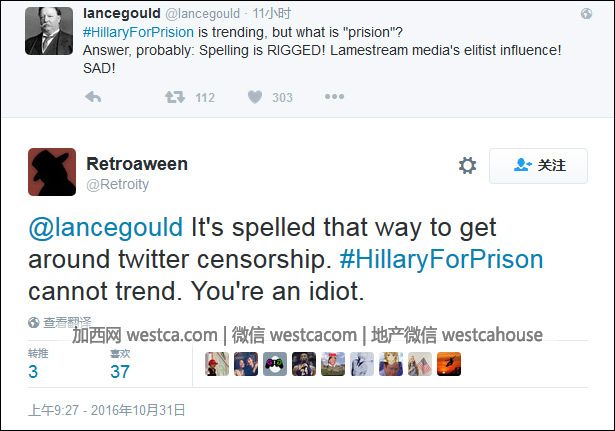615x431 pixels.
Task: Open the @lancegould mention link
Action: pos(106,227)
